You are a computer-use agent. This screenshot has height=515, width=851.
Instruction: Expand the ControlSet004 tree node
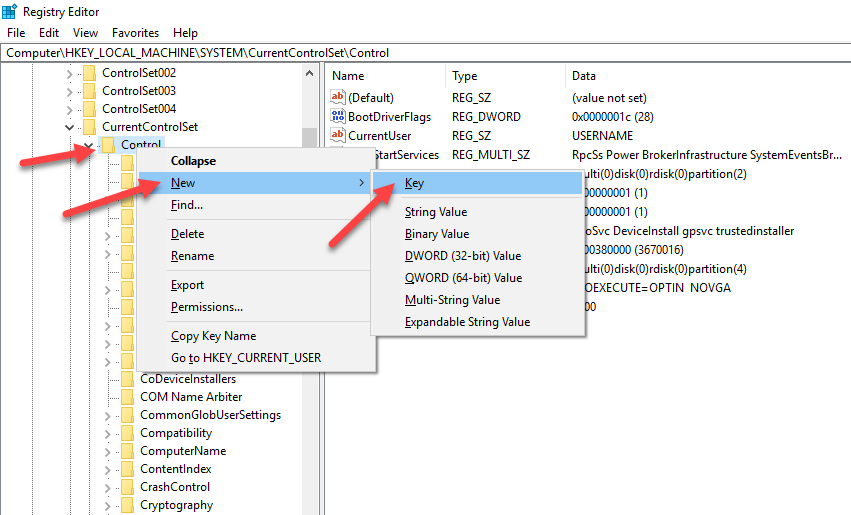[x=69, y=109]
